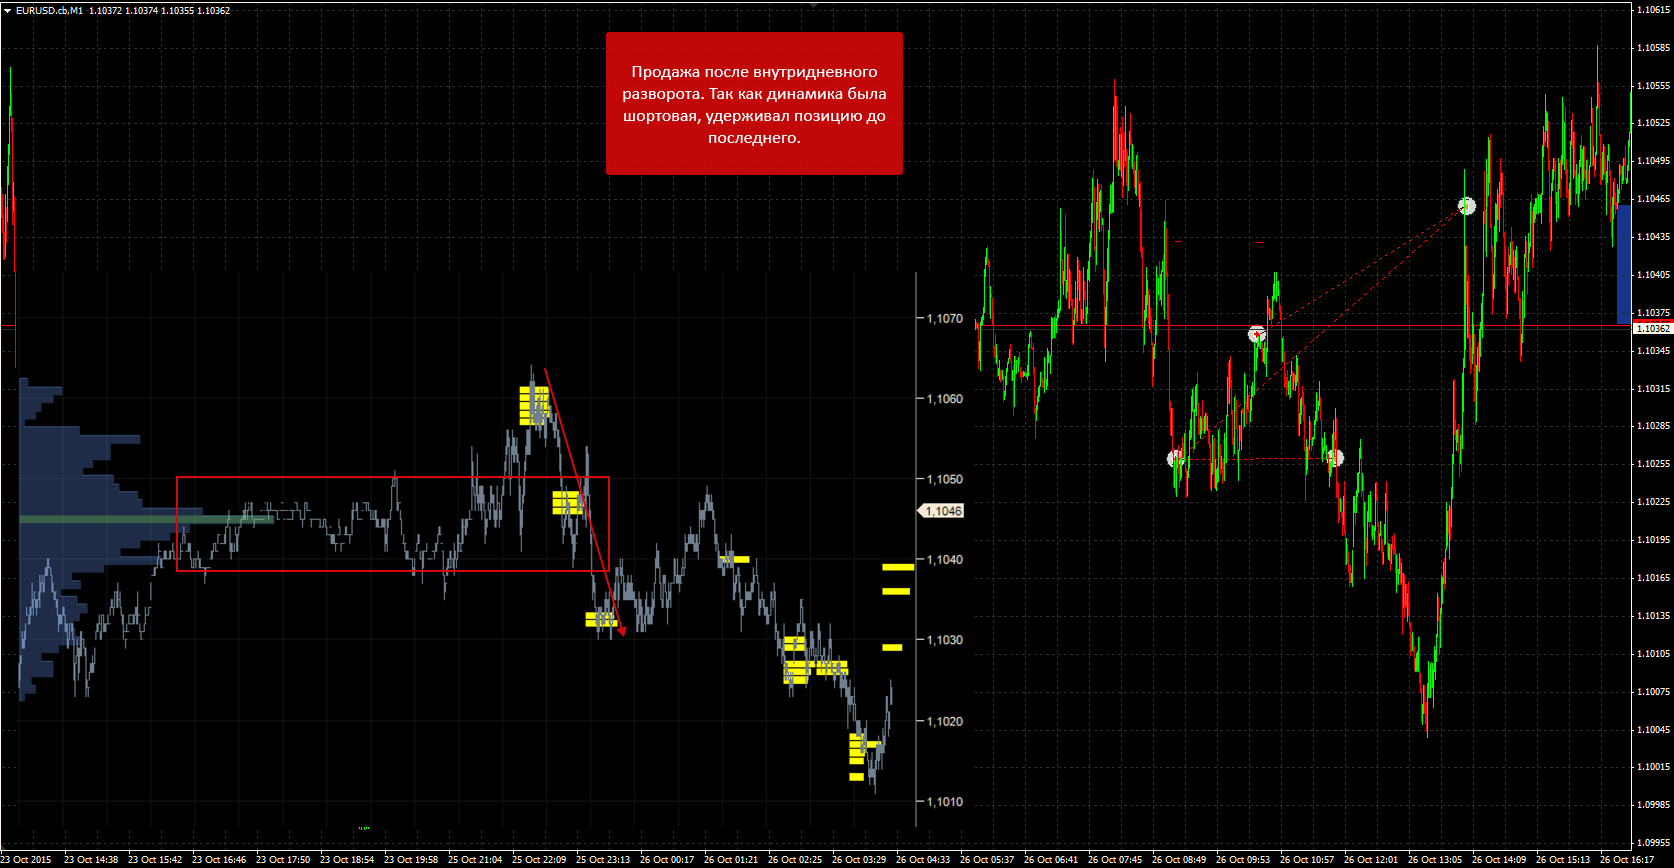Screen dimensions: 1674x868
Task: Click the 1.10255 price scale label
Action: (x=1653, y=463)
